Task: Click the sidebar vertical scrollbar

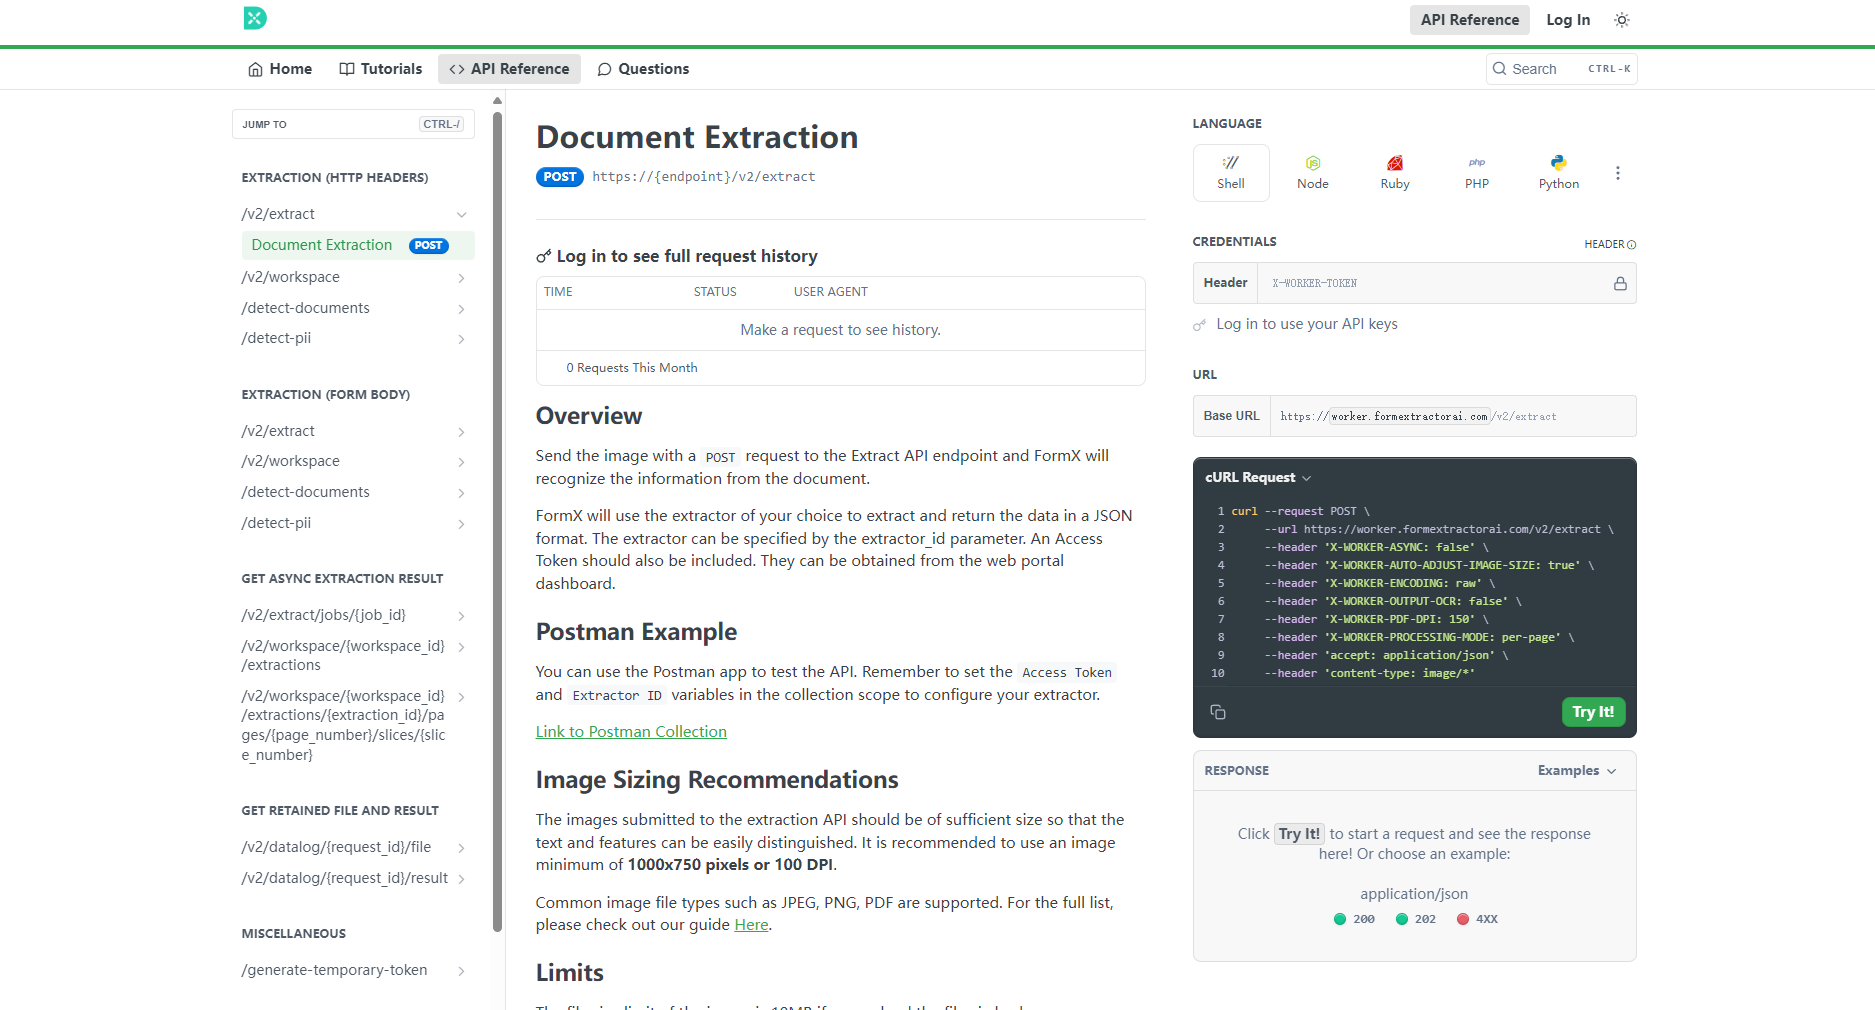Action: point(497,520)
